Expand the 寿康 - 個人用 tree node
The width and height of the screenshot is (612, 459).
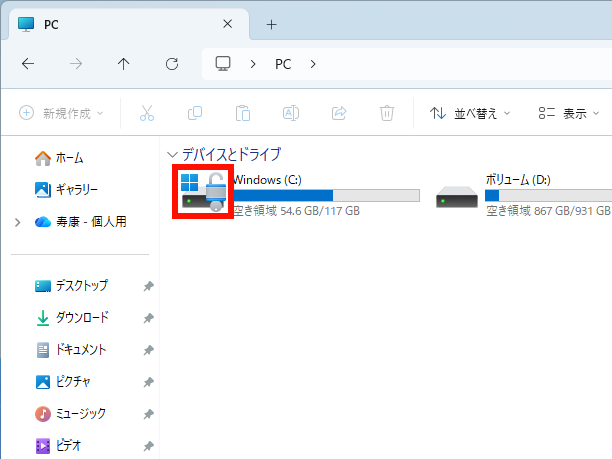pos(18,222)
